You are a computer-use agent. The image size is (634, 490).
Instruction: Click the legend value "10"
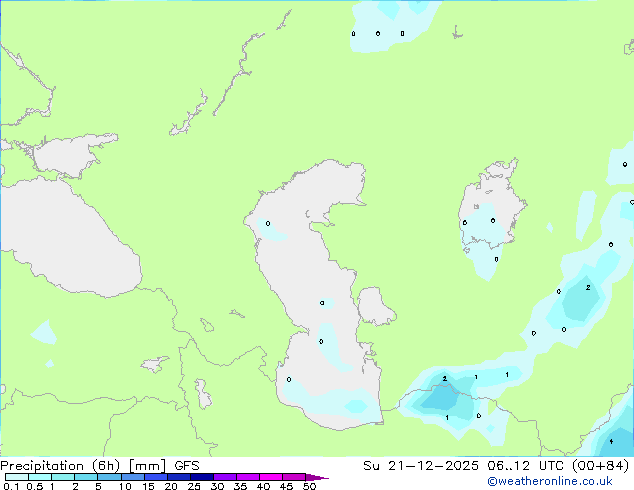click(125, 486)
